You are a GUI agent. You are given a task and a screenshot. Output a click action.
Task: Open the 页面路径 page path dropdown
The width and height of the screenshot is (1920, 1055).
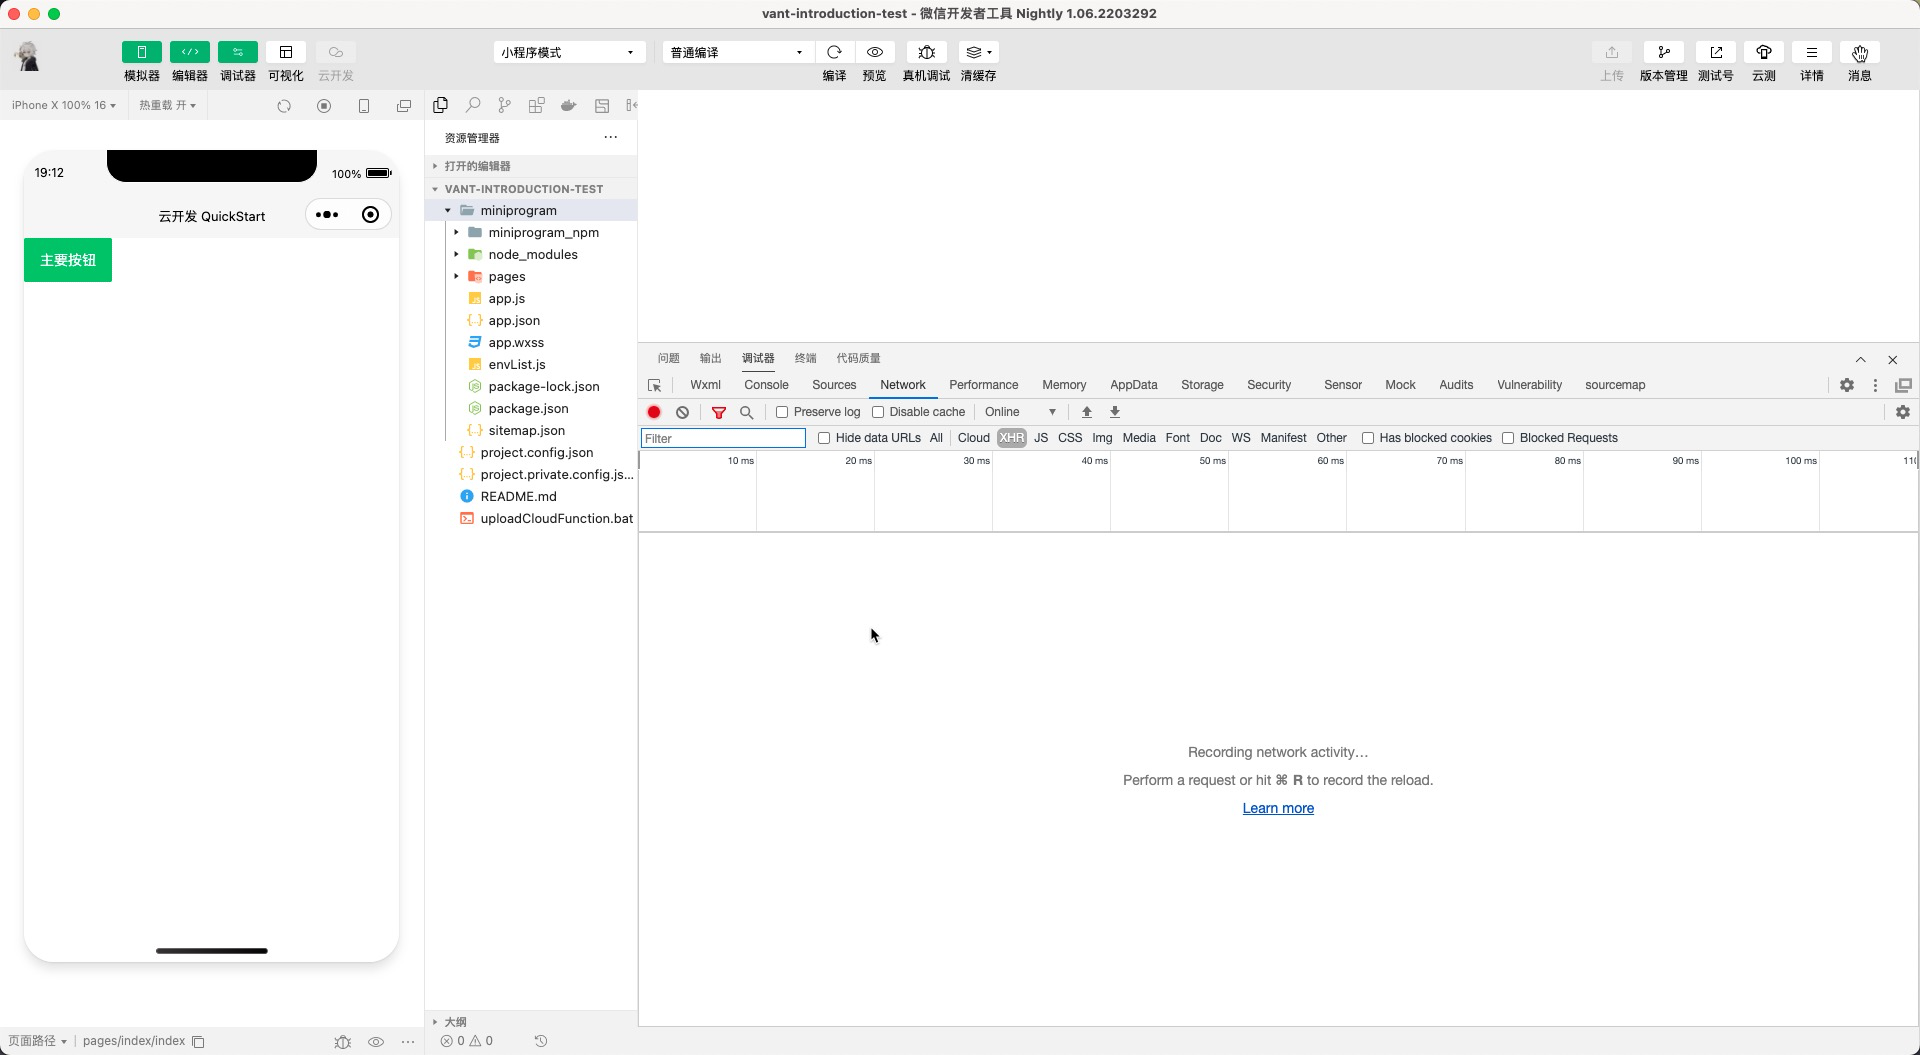[x=37, y=1041]
